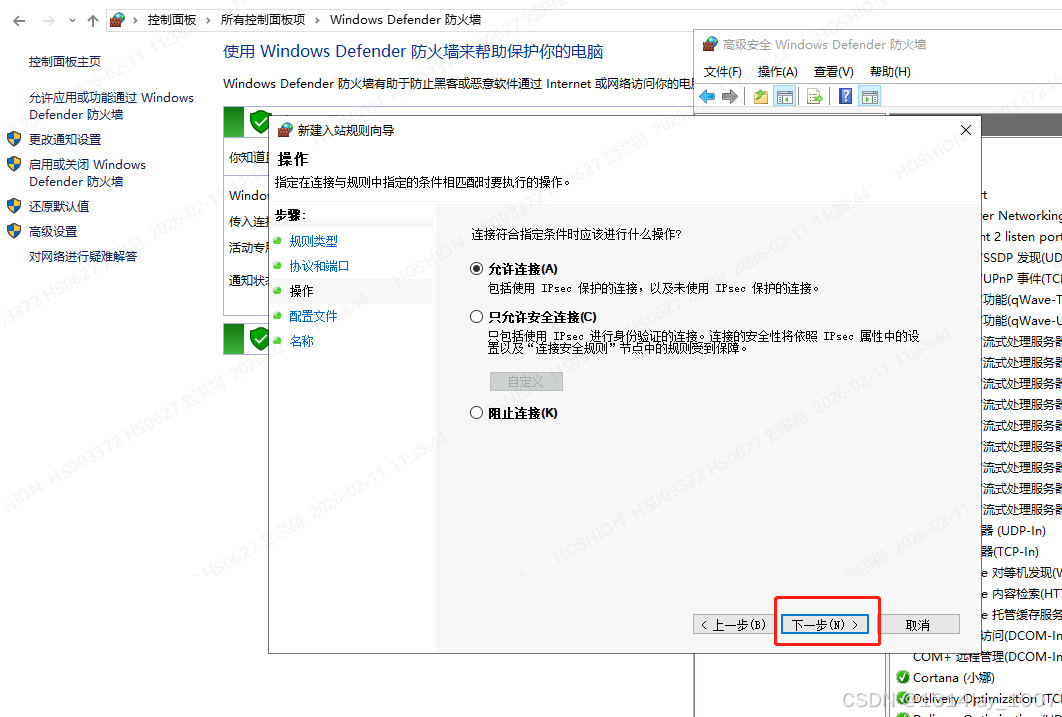Open the 帮助(H) menu
Viewport: 1062px width, 717px height.
coord(890,72)
